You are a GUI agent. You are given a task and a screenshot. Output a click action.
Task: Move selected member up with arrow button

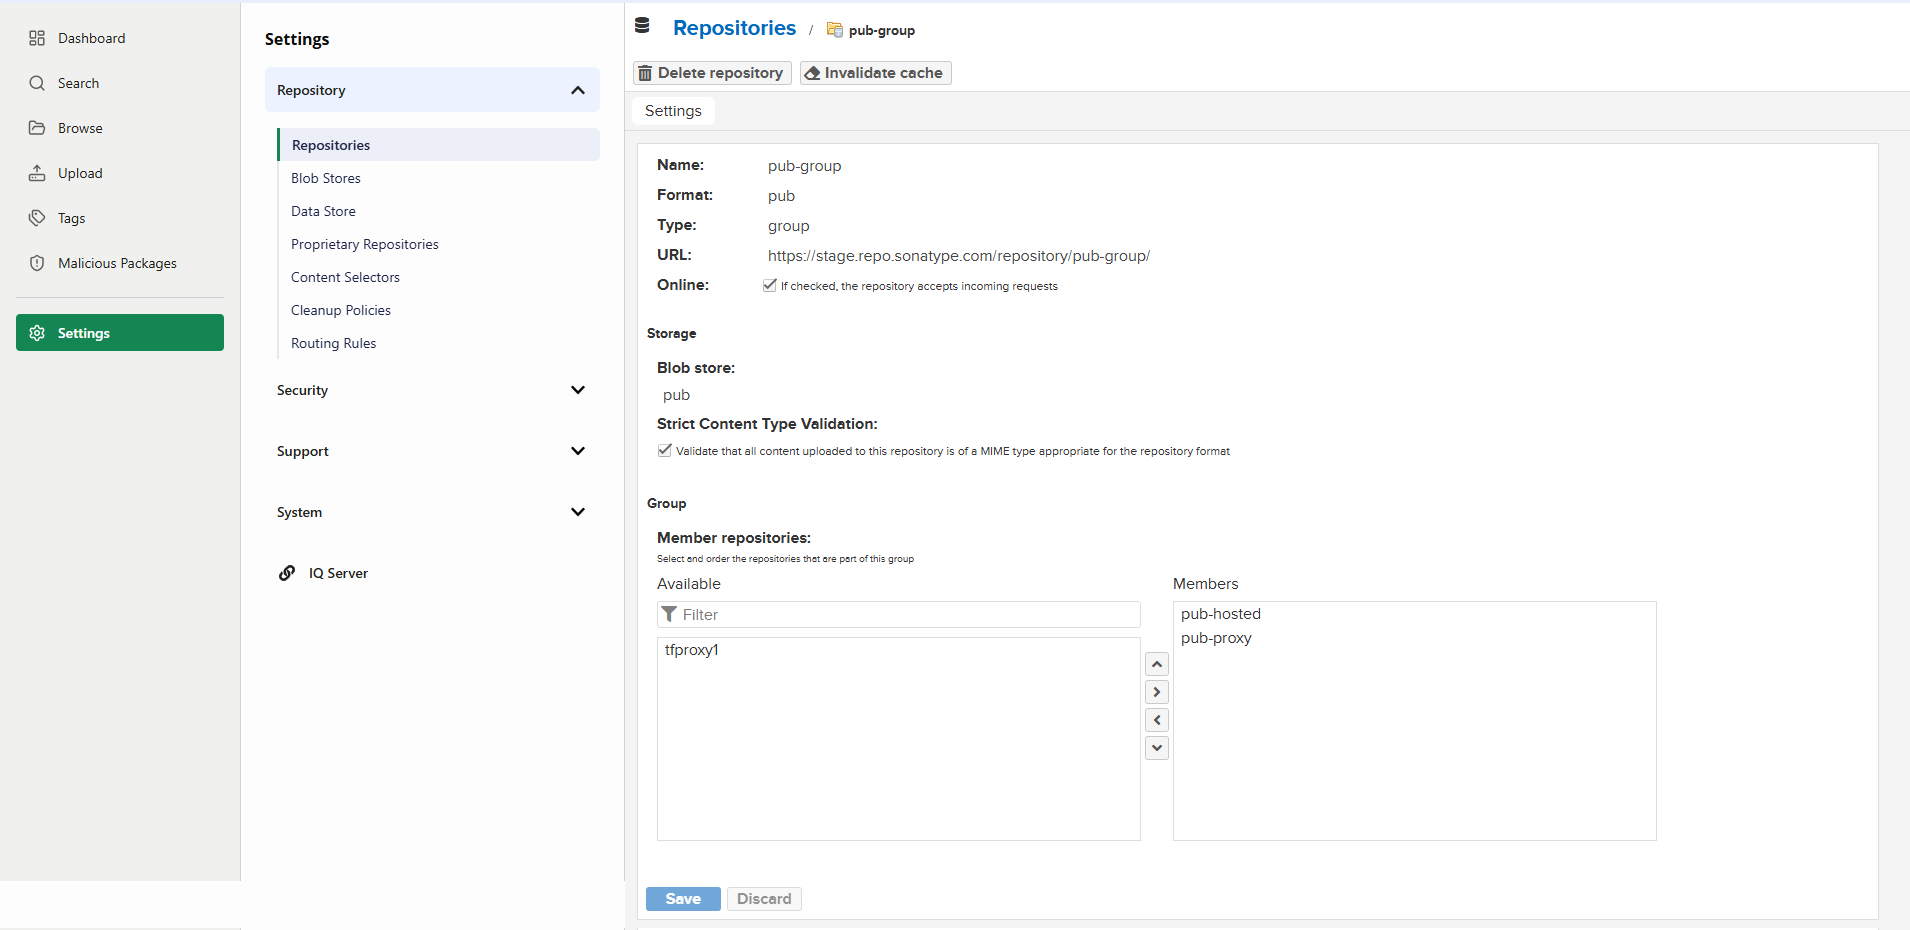coord(1157,664)
